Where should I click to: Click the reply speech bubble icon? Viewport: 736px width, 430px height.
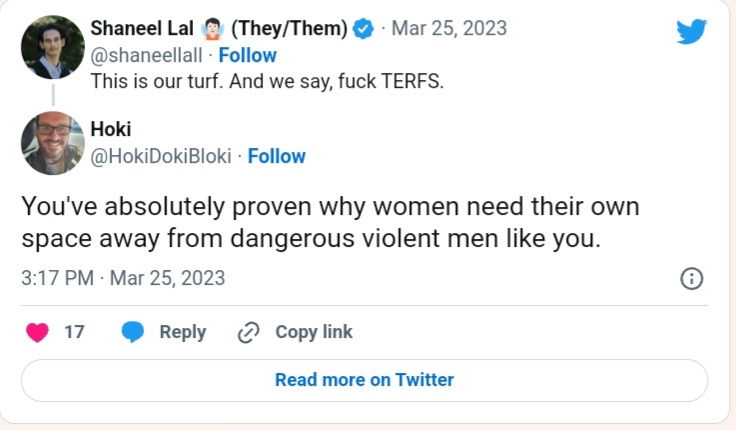tap(133, 332)
